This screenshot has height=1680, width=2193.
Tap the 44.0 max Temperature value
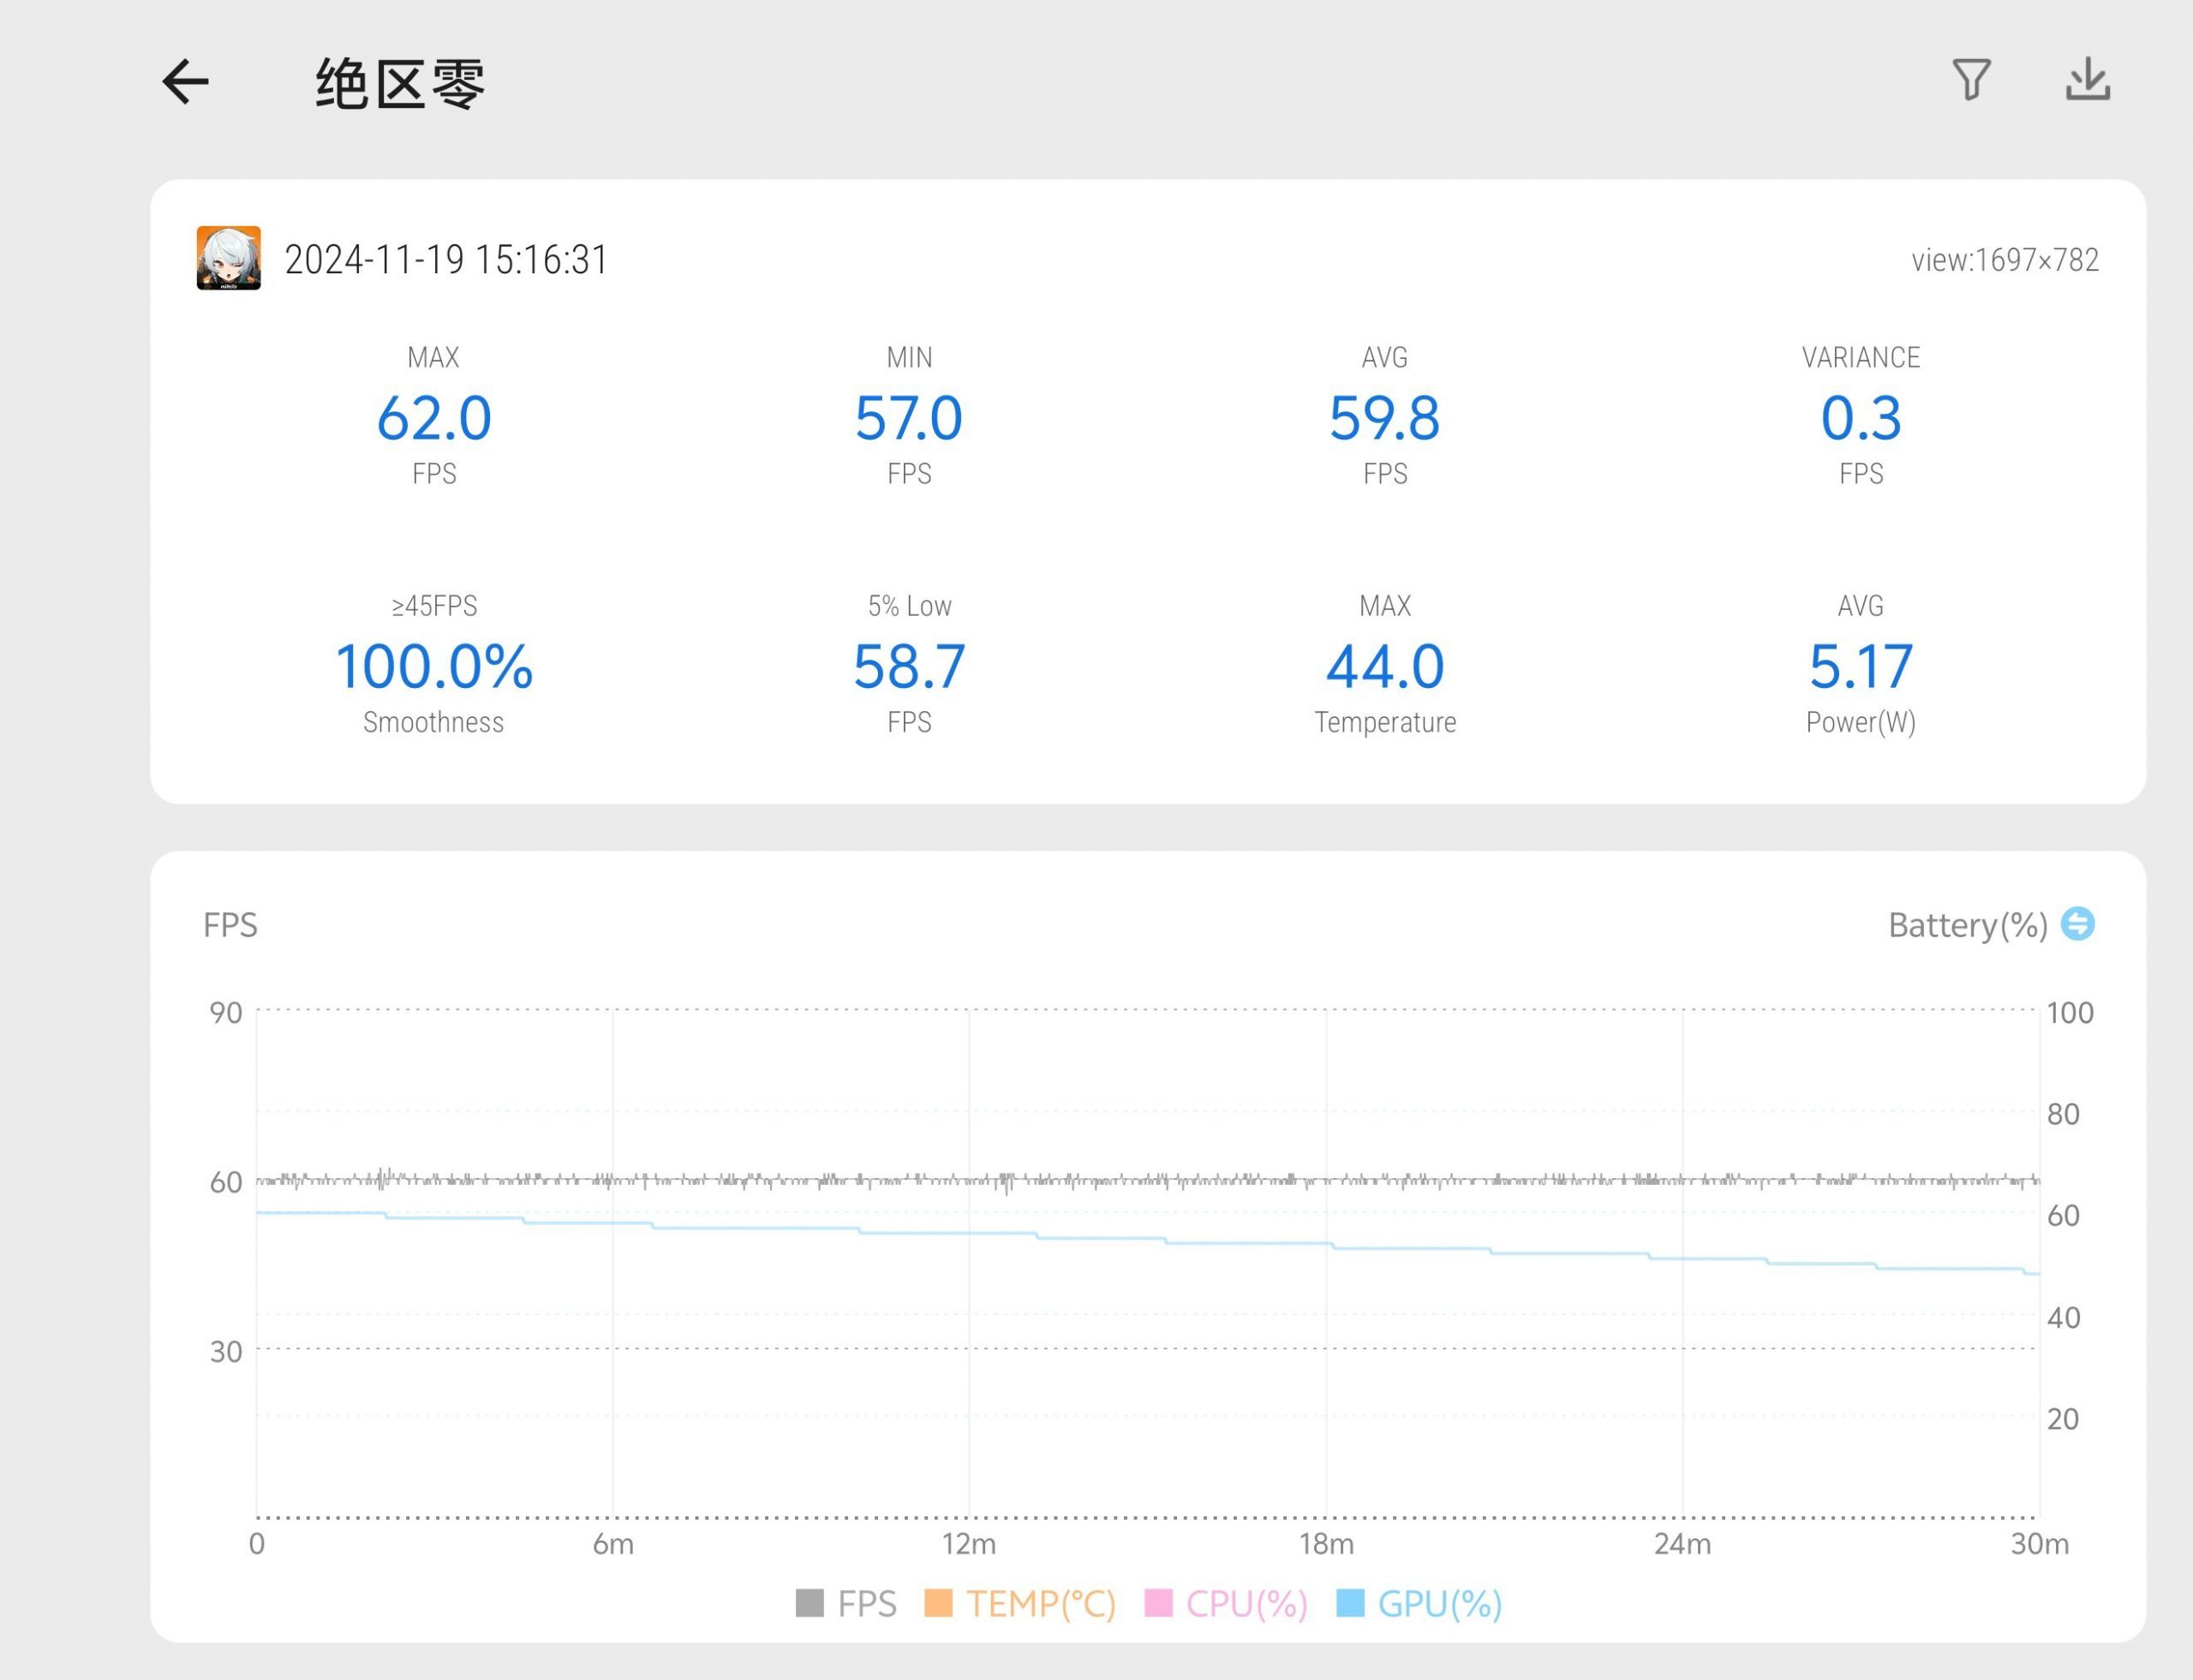[1384, 667]
